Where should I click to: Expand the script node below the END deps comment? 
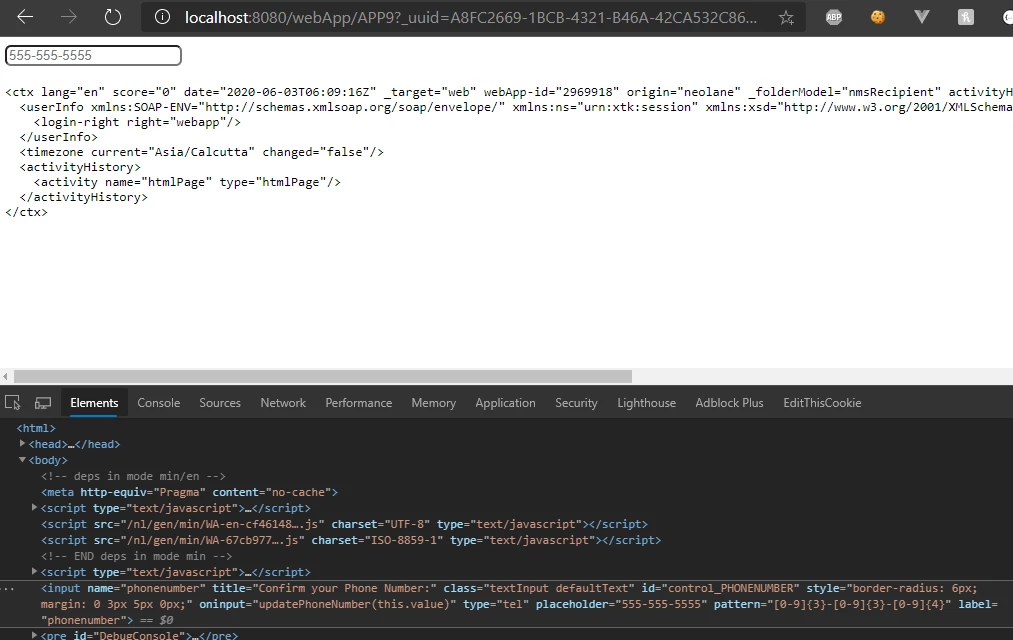point(34,572)
